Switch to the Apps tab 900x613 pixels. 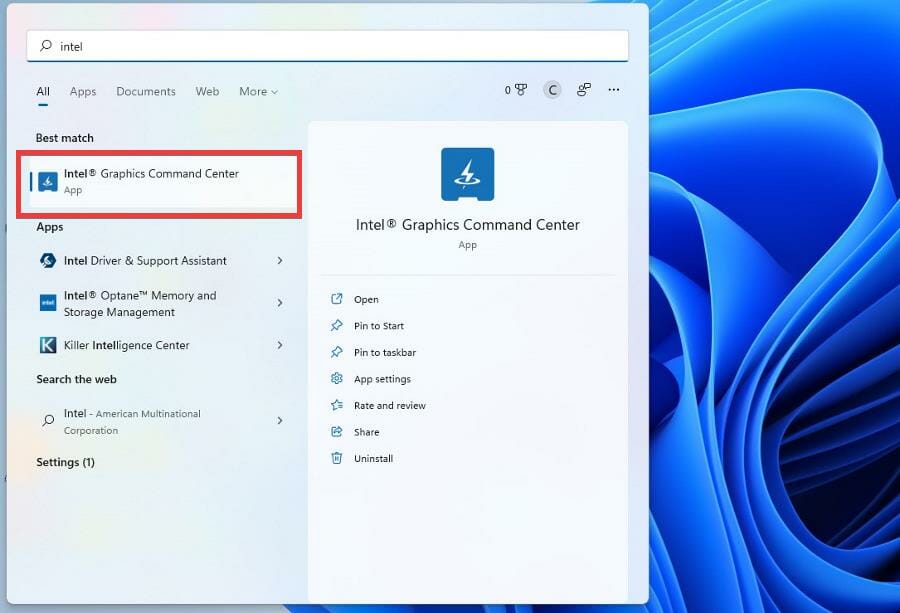tap(83, 91)
